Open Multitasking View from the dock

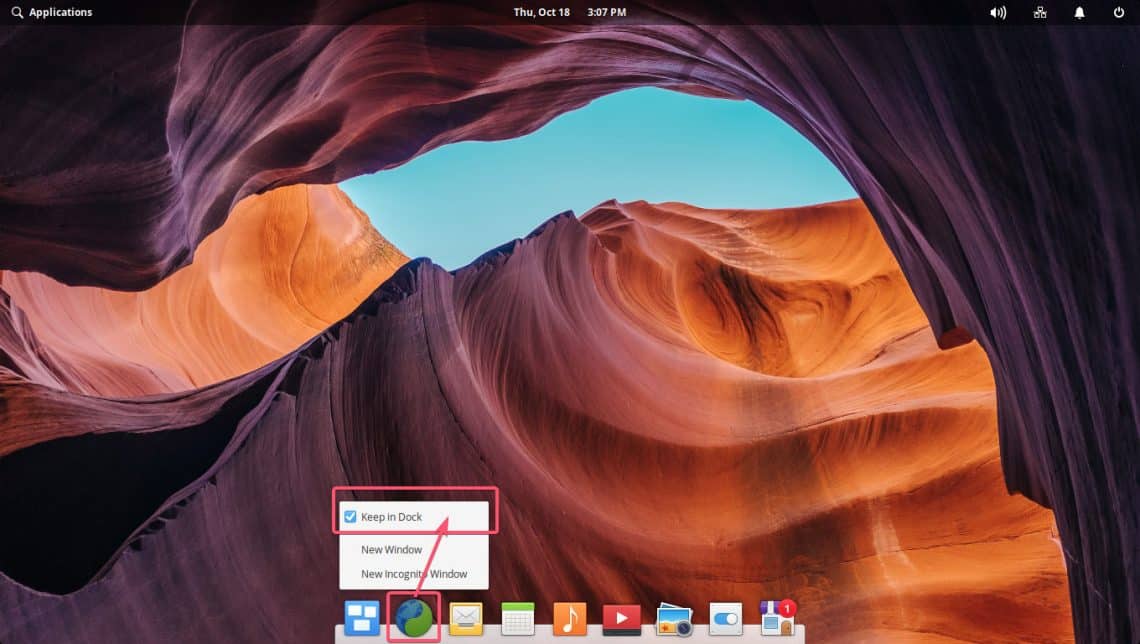tap(362, 619)
